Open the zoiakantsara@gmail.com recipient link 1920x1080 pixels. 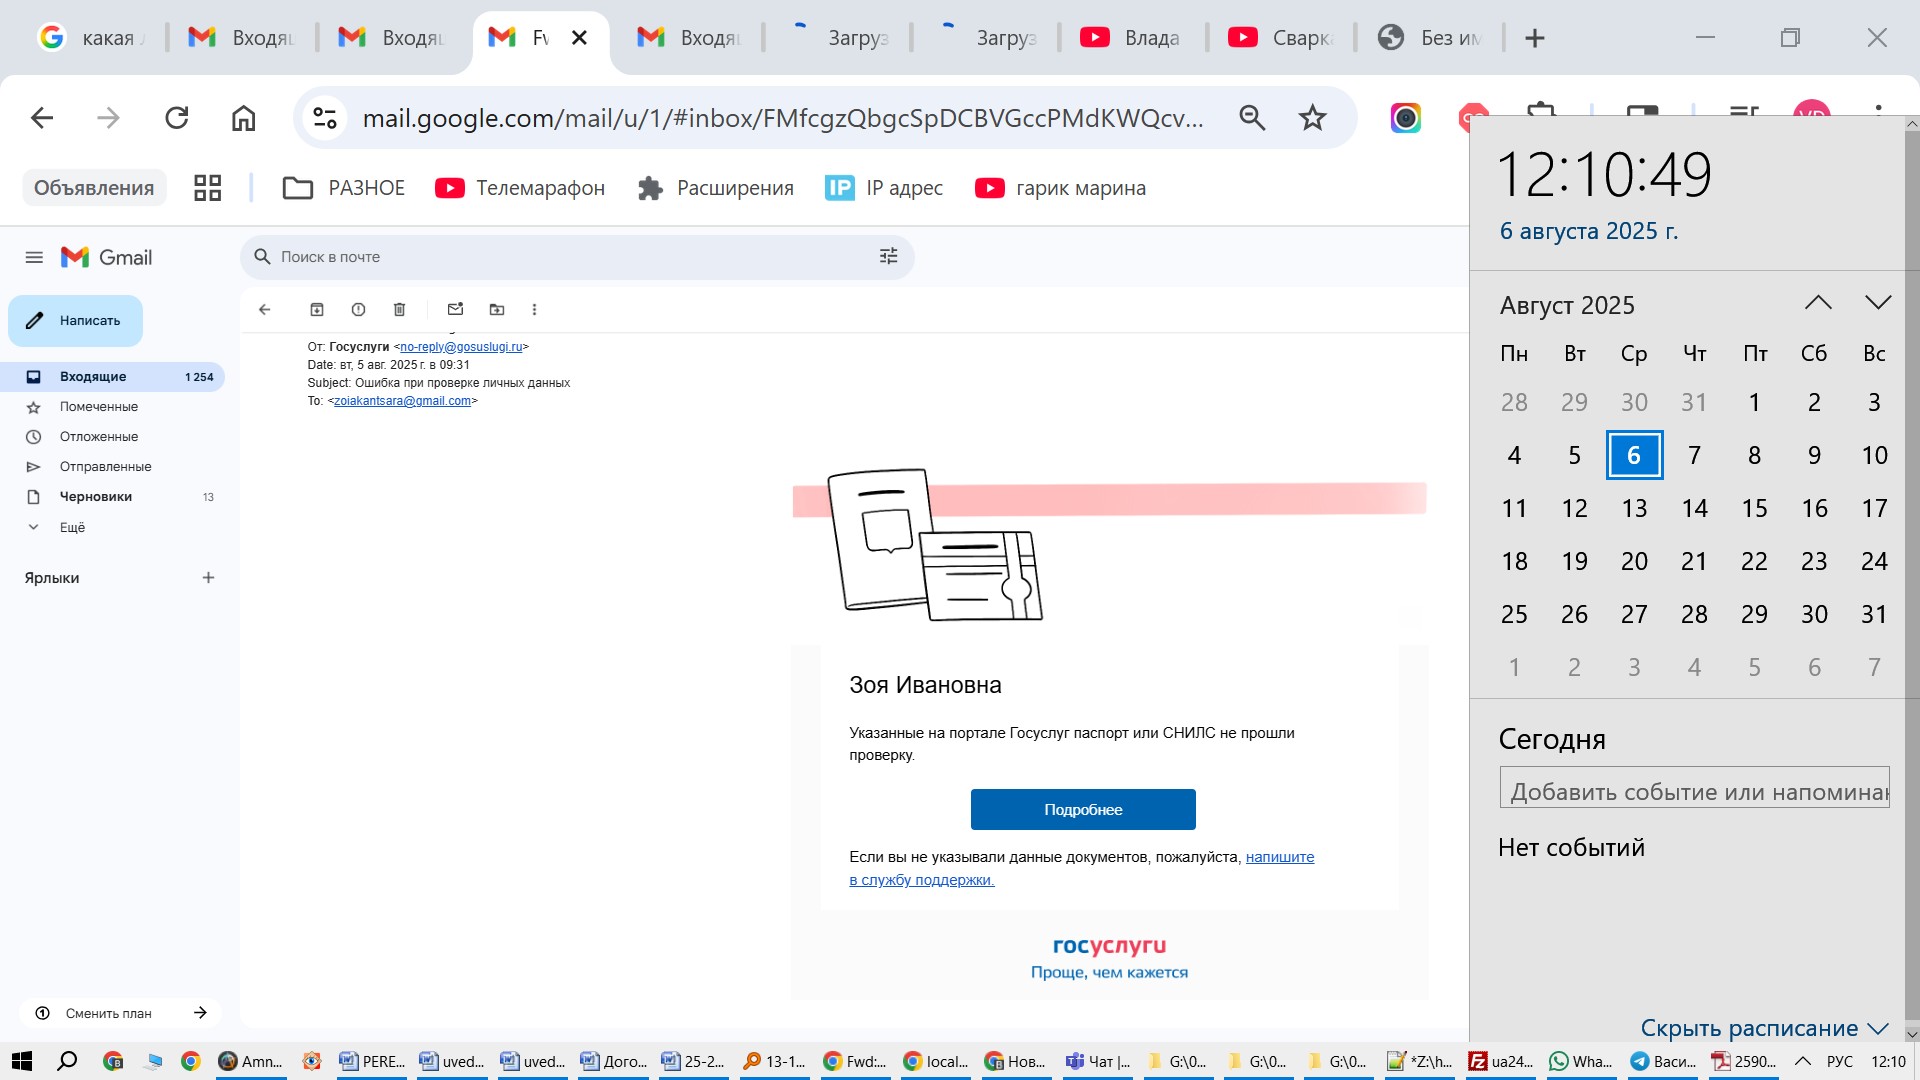(402, 401)
